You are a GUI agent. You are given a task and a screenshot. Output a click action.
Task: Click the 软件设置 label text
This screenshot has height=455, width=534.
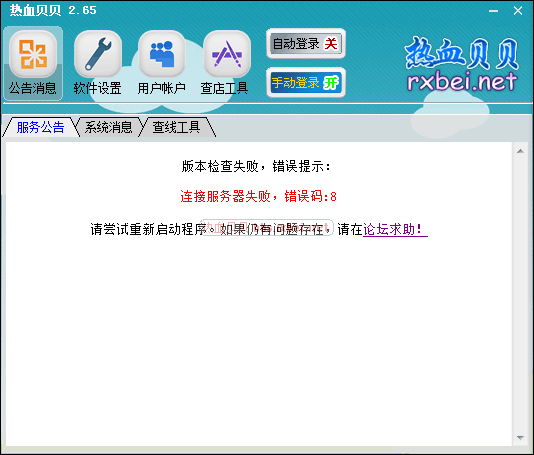click(98, 88)
